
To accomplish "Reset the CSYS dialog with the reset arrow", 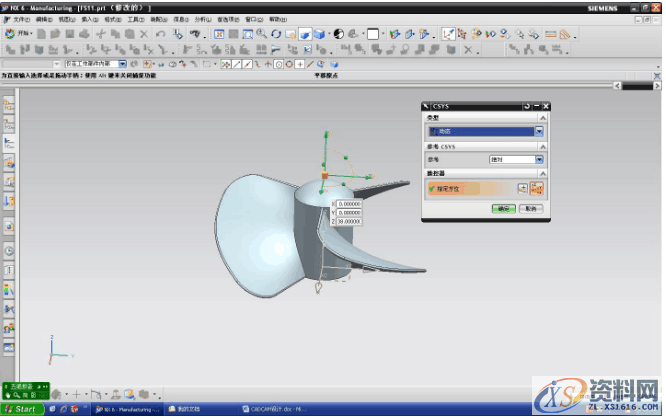I will [527, 106].
